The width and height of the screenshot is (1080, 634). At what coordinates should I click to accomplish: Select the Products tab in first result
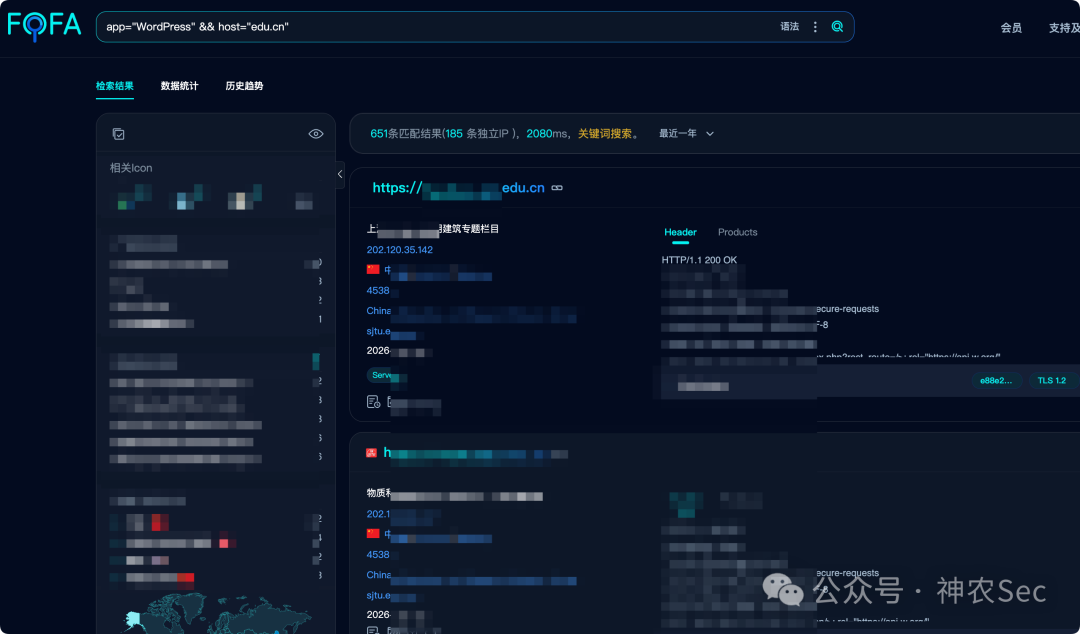(738, 232)
